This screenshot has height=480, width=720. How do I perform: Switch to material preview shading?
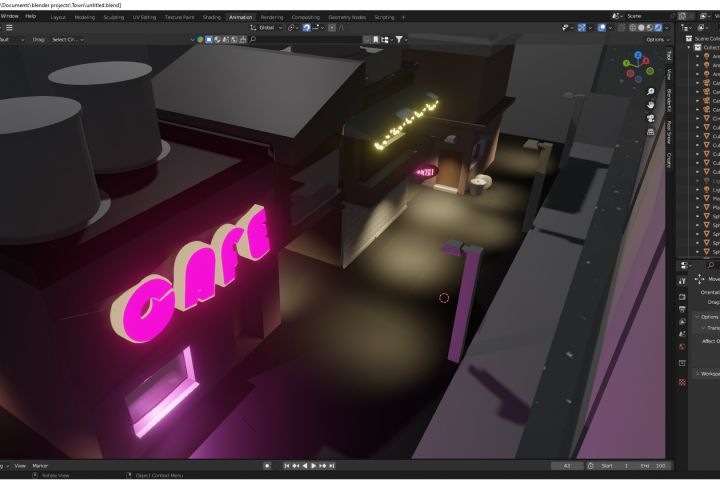pyautogui.click(x=650, y=28)
